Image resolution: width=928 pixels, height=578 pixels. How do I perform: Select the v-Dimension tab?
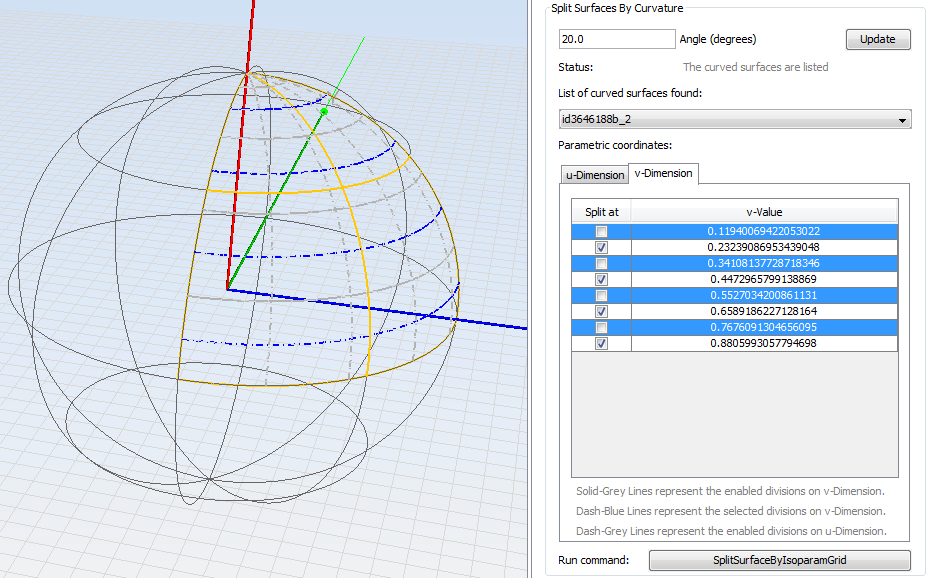point(664,174)
